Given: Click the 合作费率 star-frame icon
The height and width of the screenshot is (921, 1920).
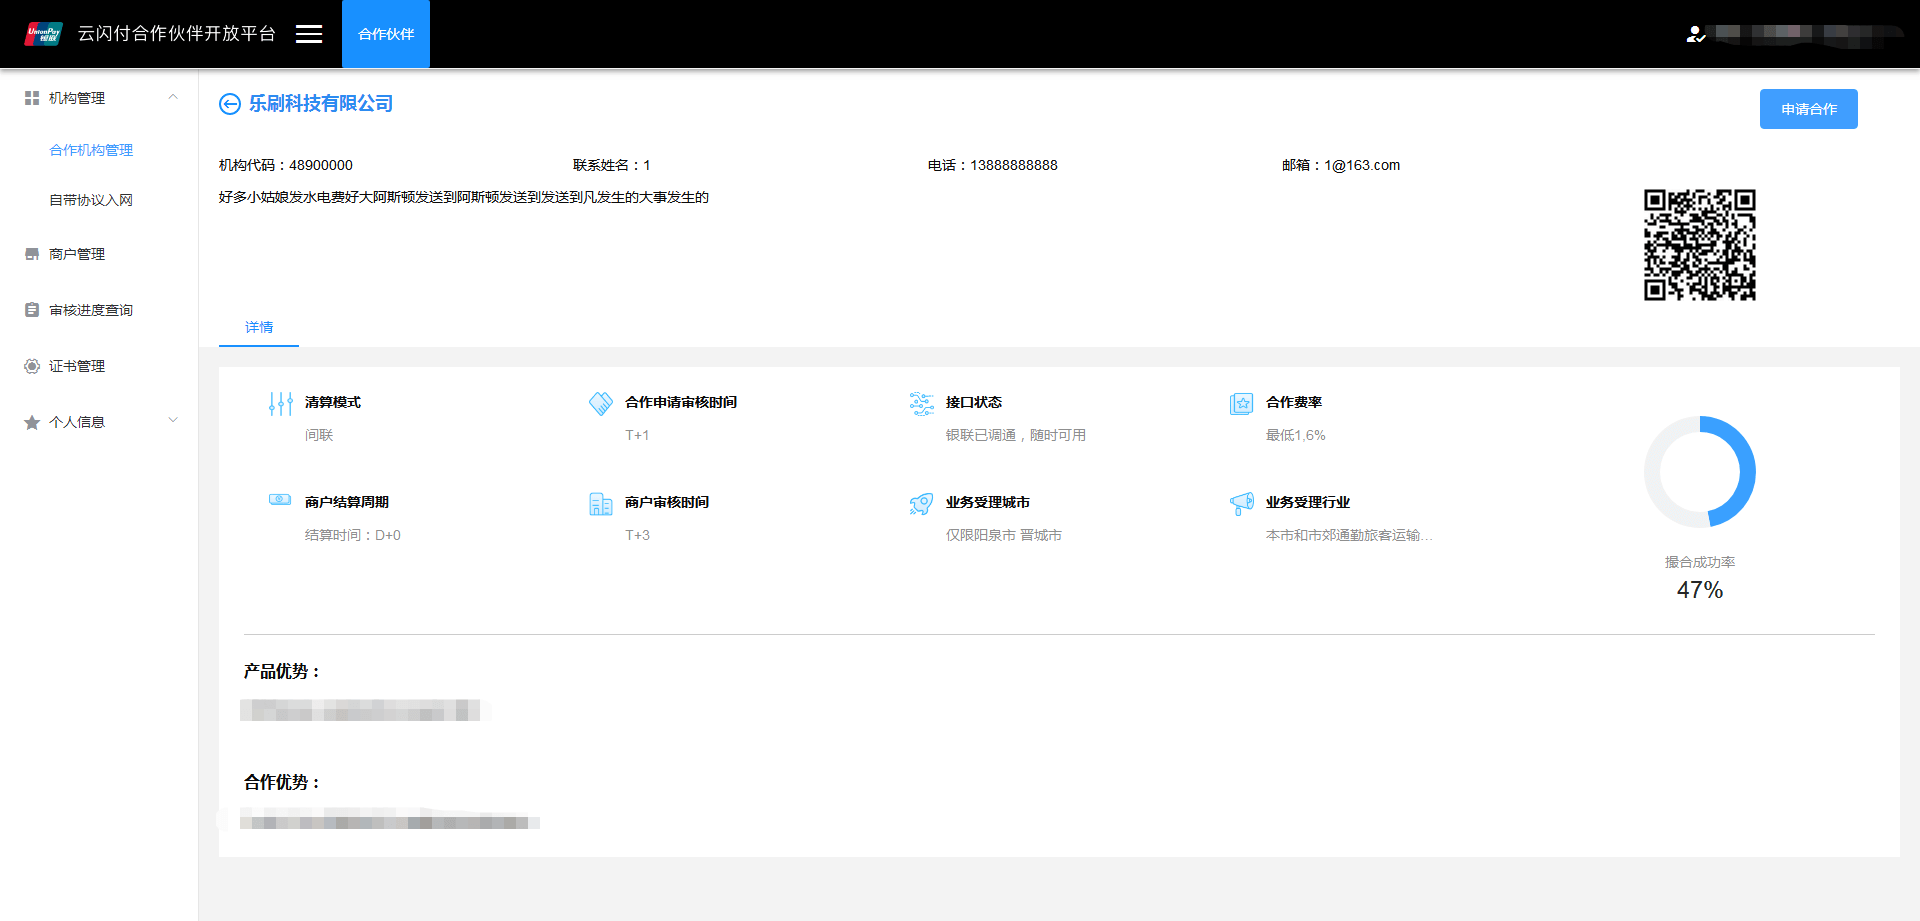Looking at the screenshot, I should tap(1242, 403).
